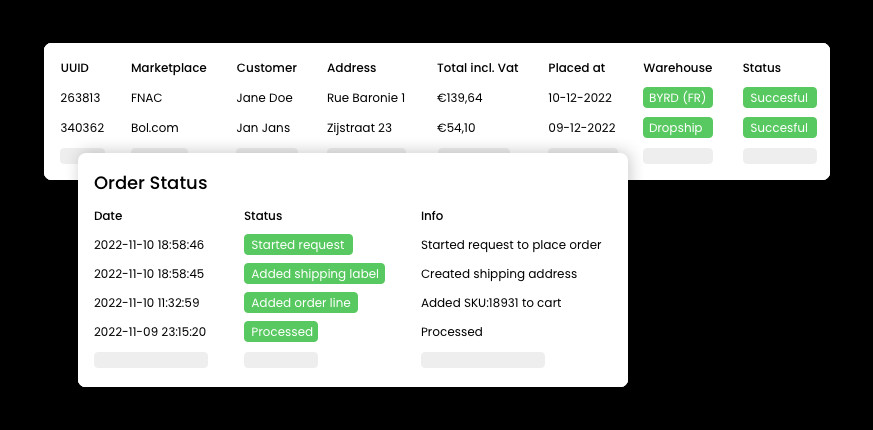
Task: Click the green Processed status badge
Action: point(281,331)
